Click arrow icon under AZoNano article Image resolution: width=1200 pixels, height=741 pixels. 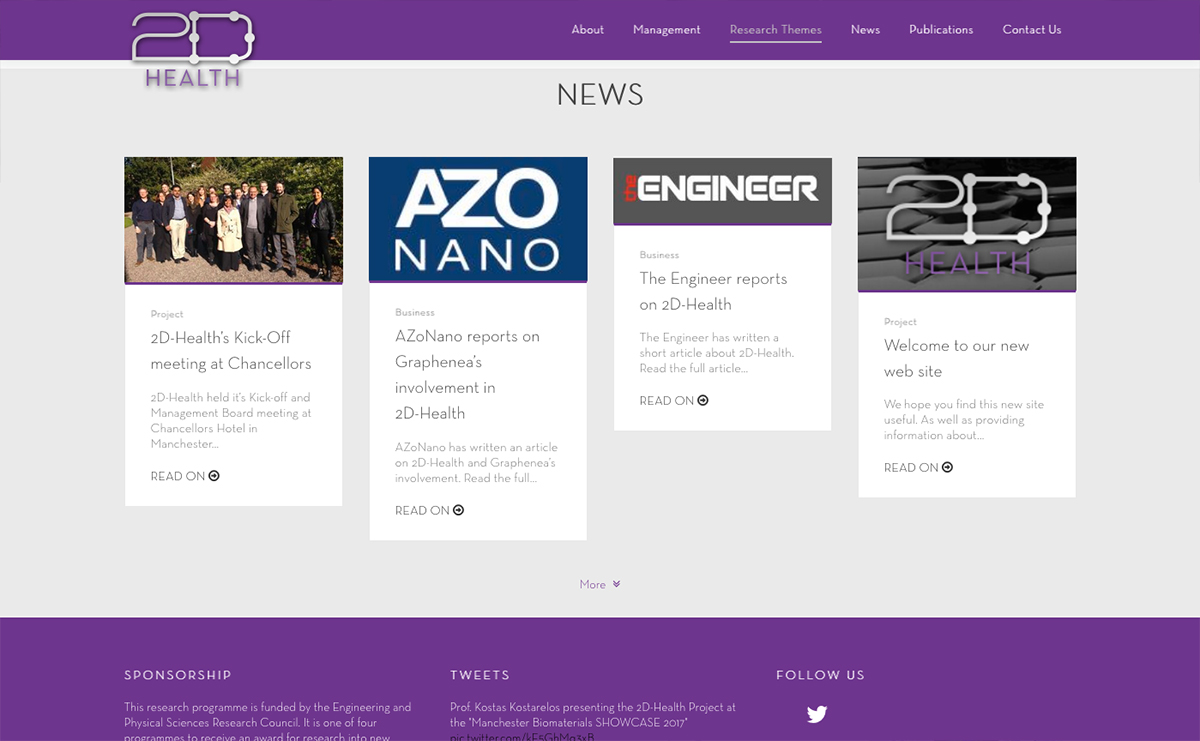click(x=459, y=510)
